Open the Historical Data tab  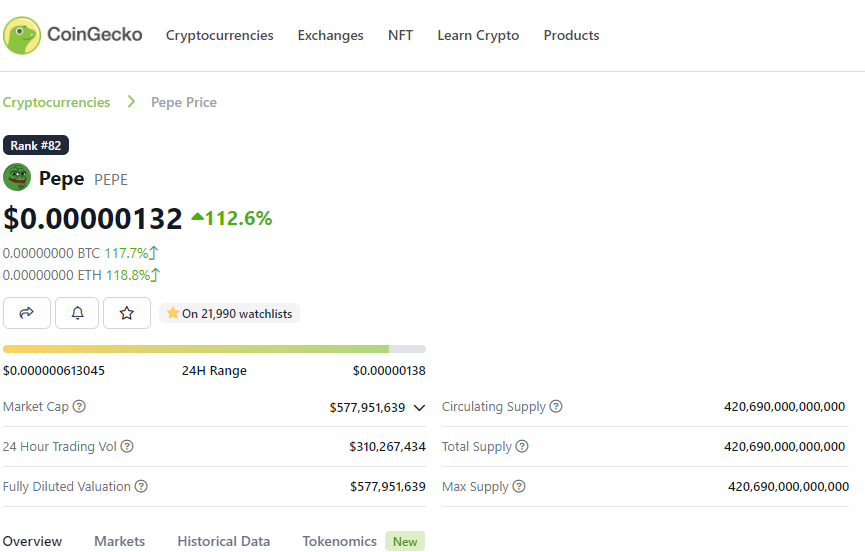coord(223,541)
